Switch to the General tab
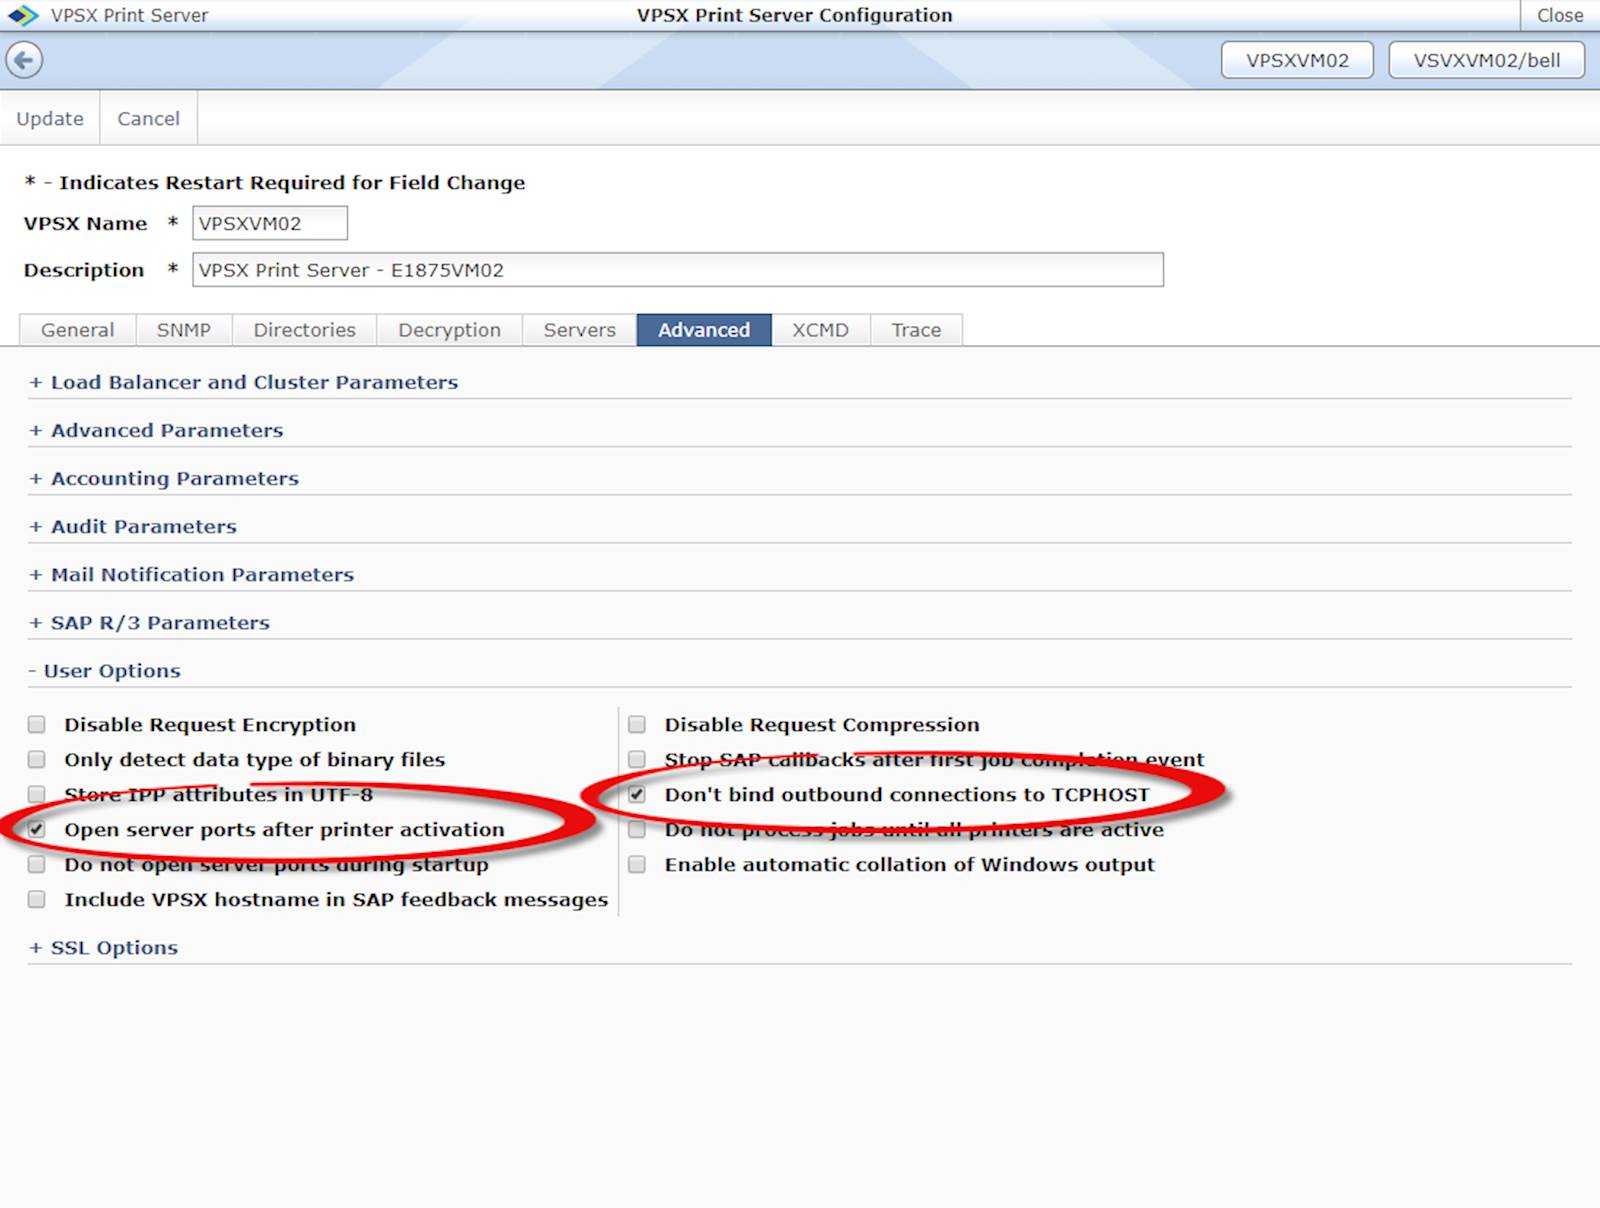The image size is (1600, 1208). tap(77, 330)
